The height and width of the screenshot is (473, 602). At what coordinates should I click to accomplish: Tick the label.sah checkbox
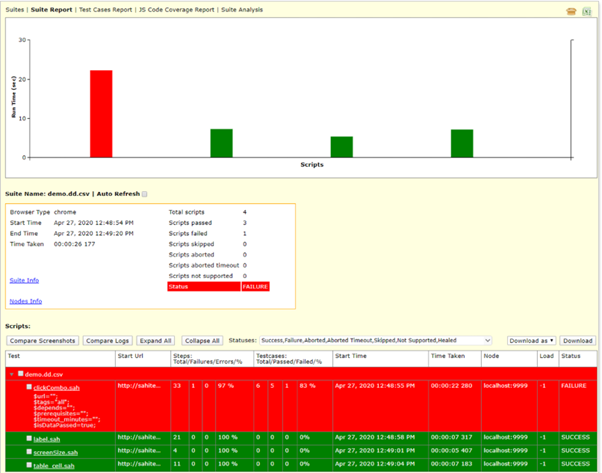29,438
